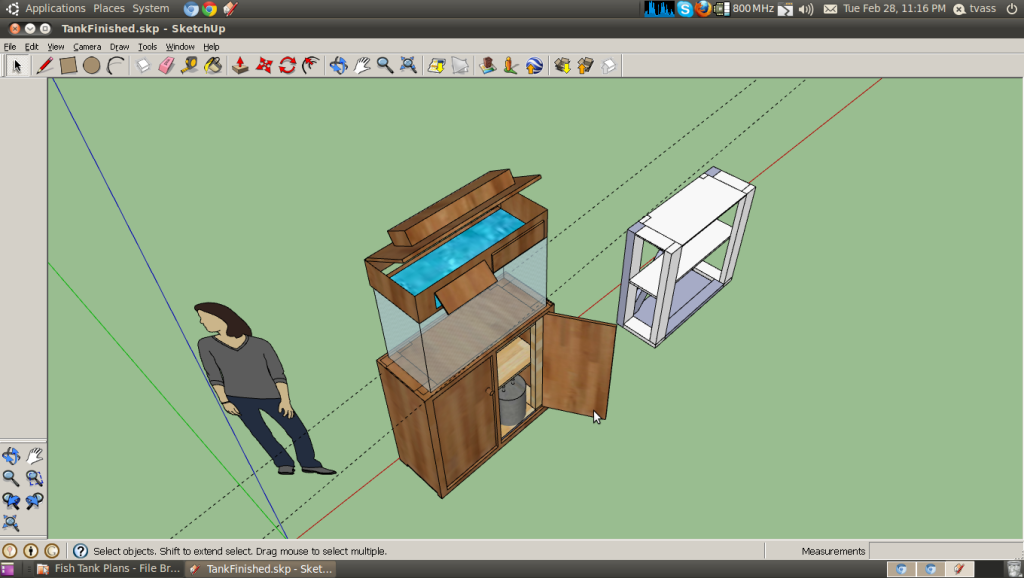Click the power session icon

1012,8
